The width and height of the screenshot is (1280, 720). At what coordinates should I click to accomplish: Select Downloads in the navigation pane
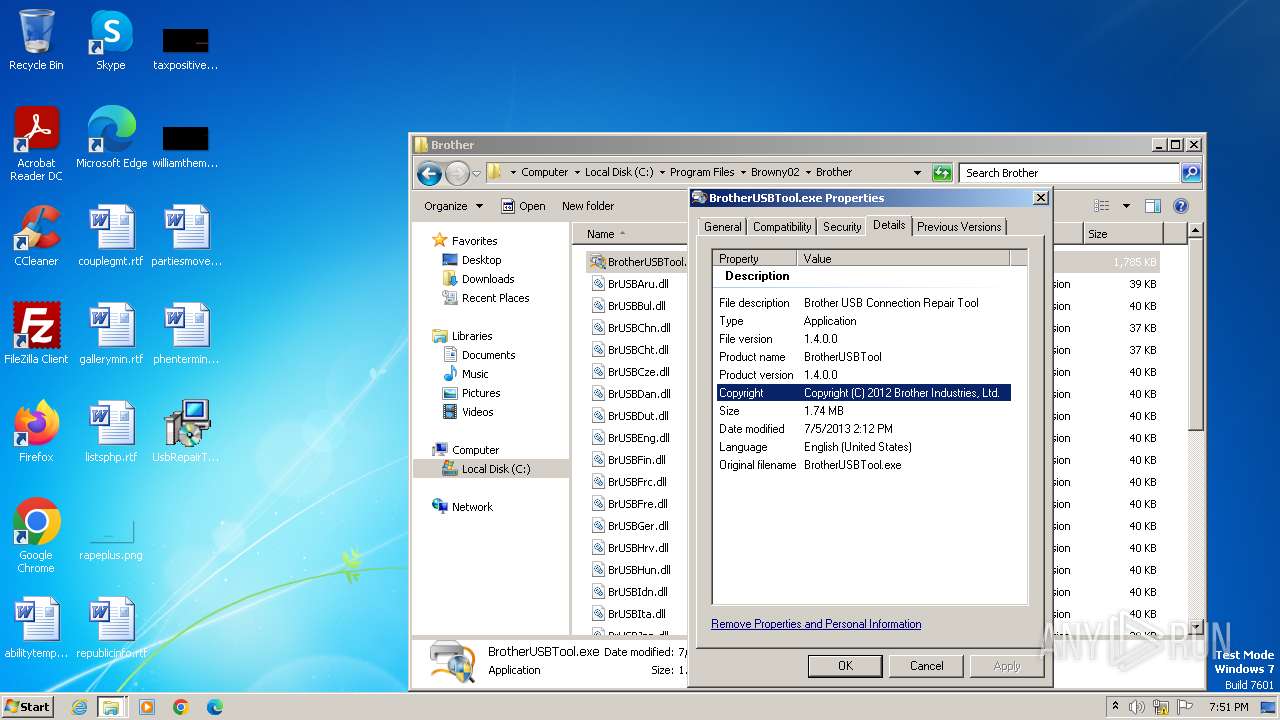[x=488, y=279]
